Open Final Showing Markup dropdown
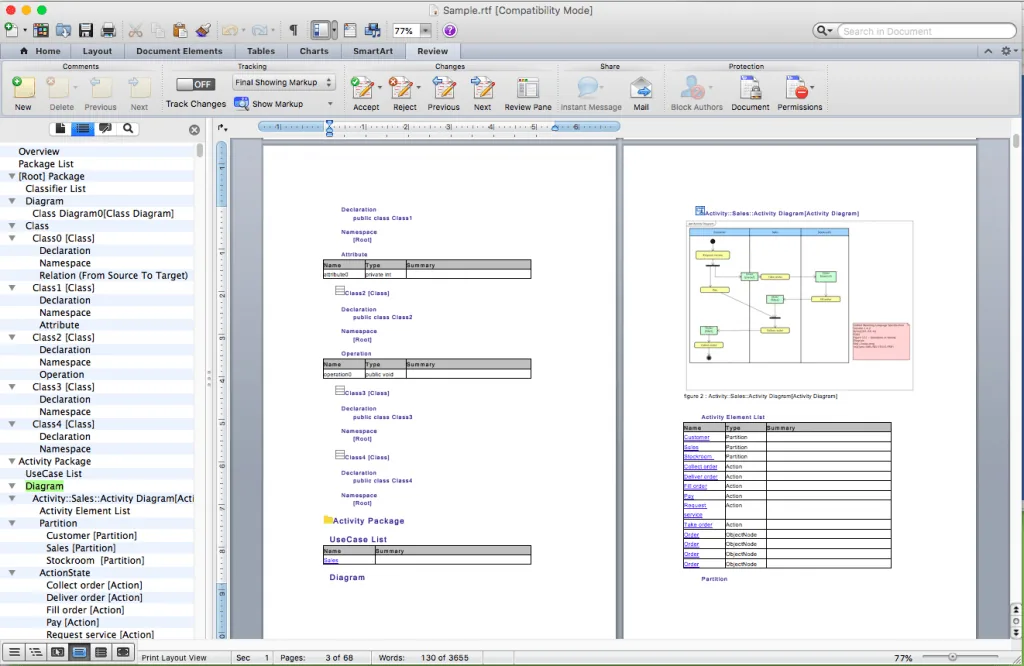1024x666 pixels. click(x=283, y=82)
